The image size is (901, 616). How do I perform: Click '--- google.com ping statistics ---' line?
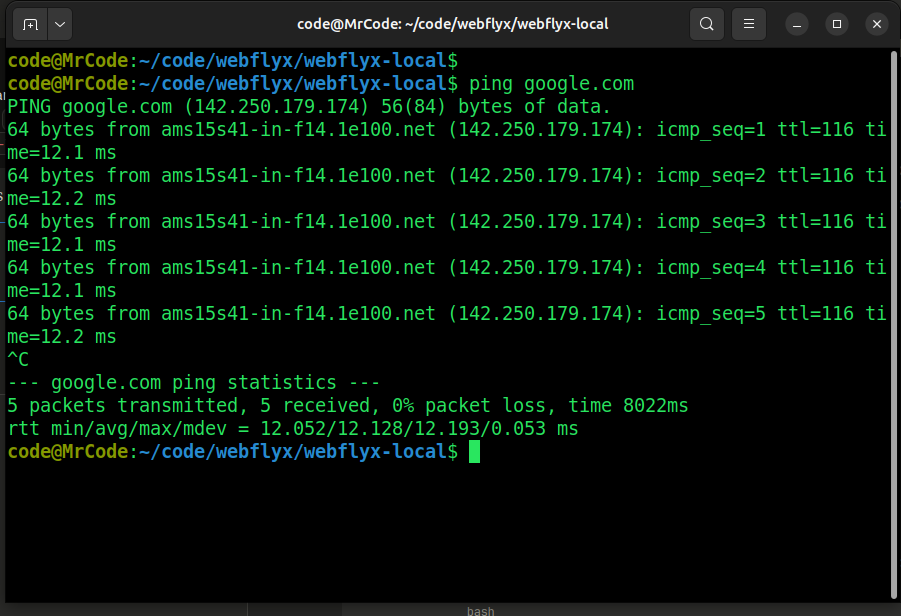[x=194, y=383]
